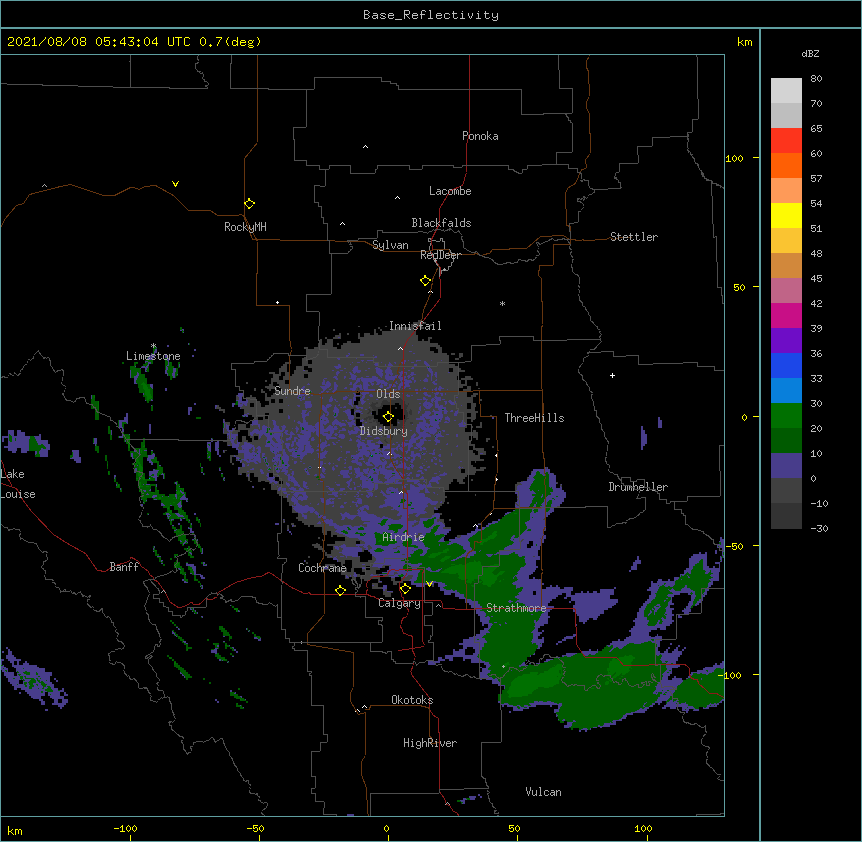Viewport: 862px width, 842px height.
Task: Click the Olds town label
Action: click(x=388, y=394)
